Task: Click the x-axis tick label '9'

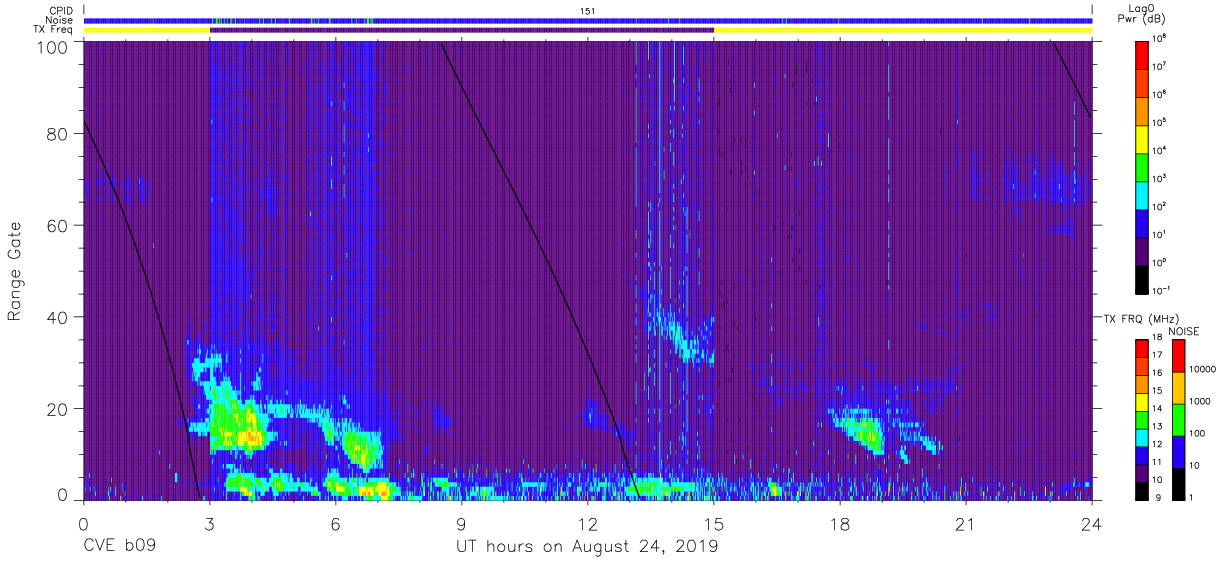Action: click(461, 523)
